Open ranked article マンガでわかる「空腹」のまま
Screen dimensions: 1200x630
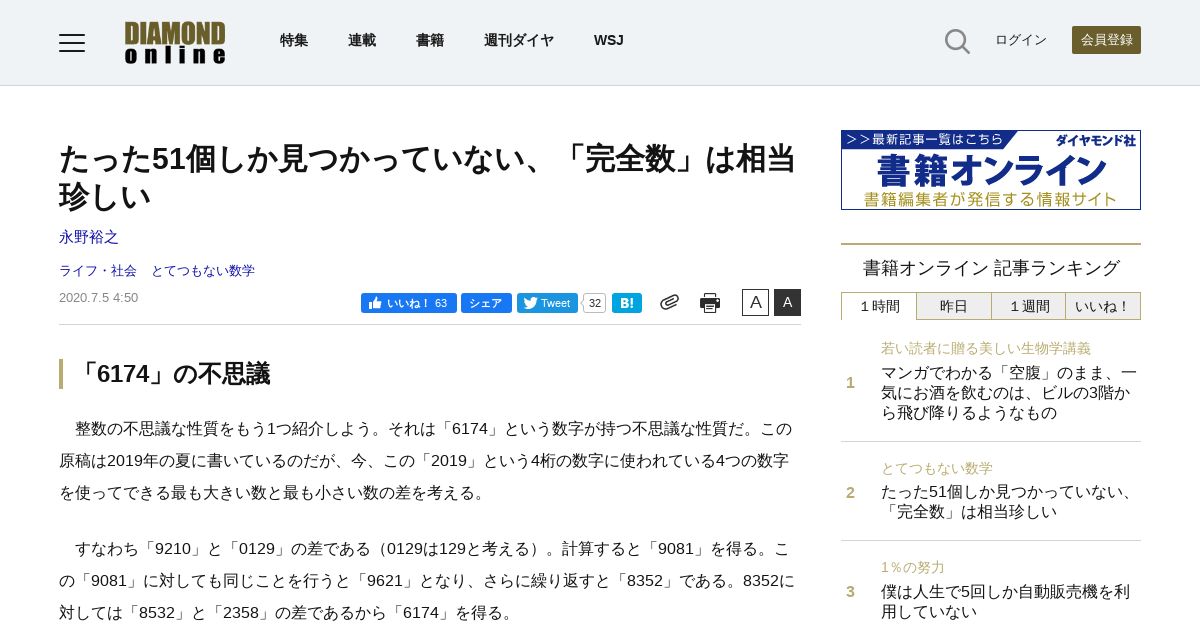click(x=1009, y=393)
